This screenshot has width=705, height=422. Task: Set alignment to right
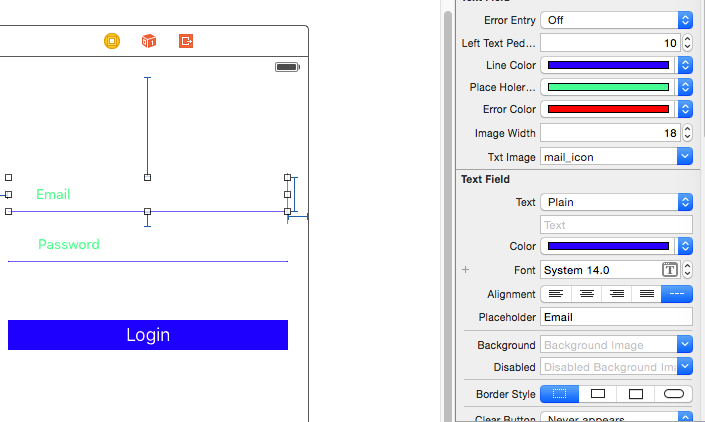tap(616, 294)
